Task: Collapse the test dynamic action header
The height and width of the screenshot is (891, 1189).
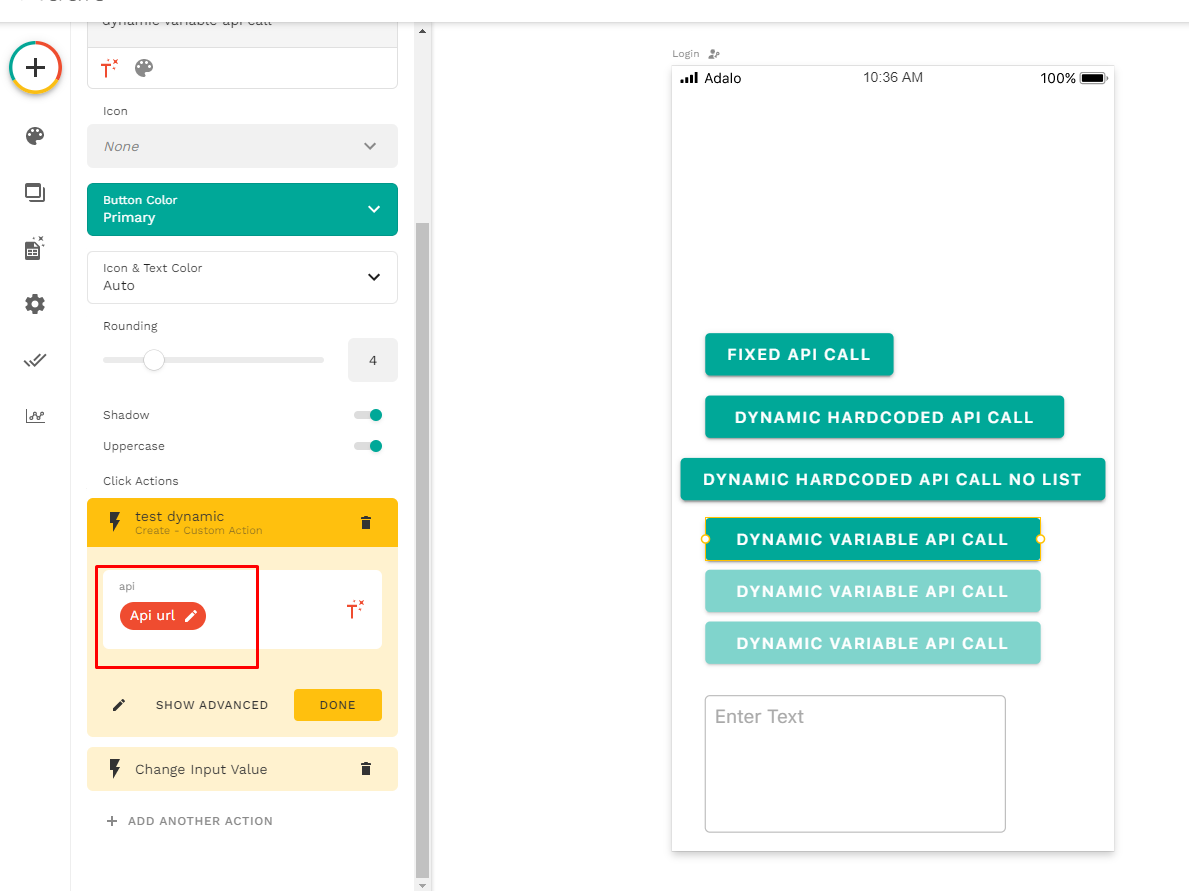Action: (243, 522)
